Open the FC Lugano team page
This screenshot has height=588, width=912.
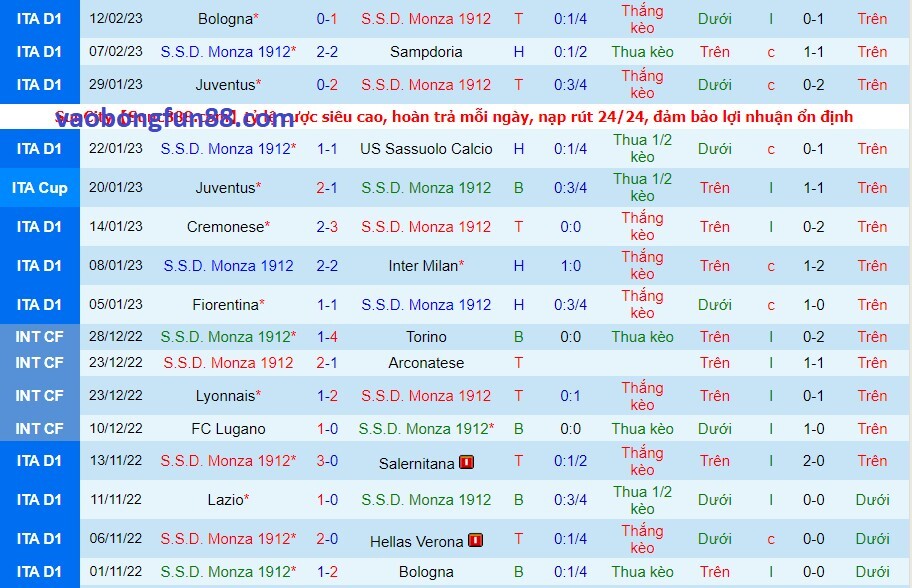pos(228,429)
